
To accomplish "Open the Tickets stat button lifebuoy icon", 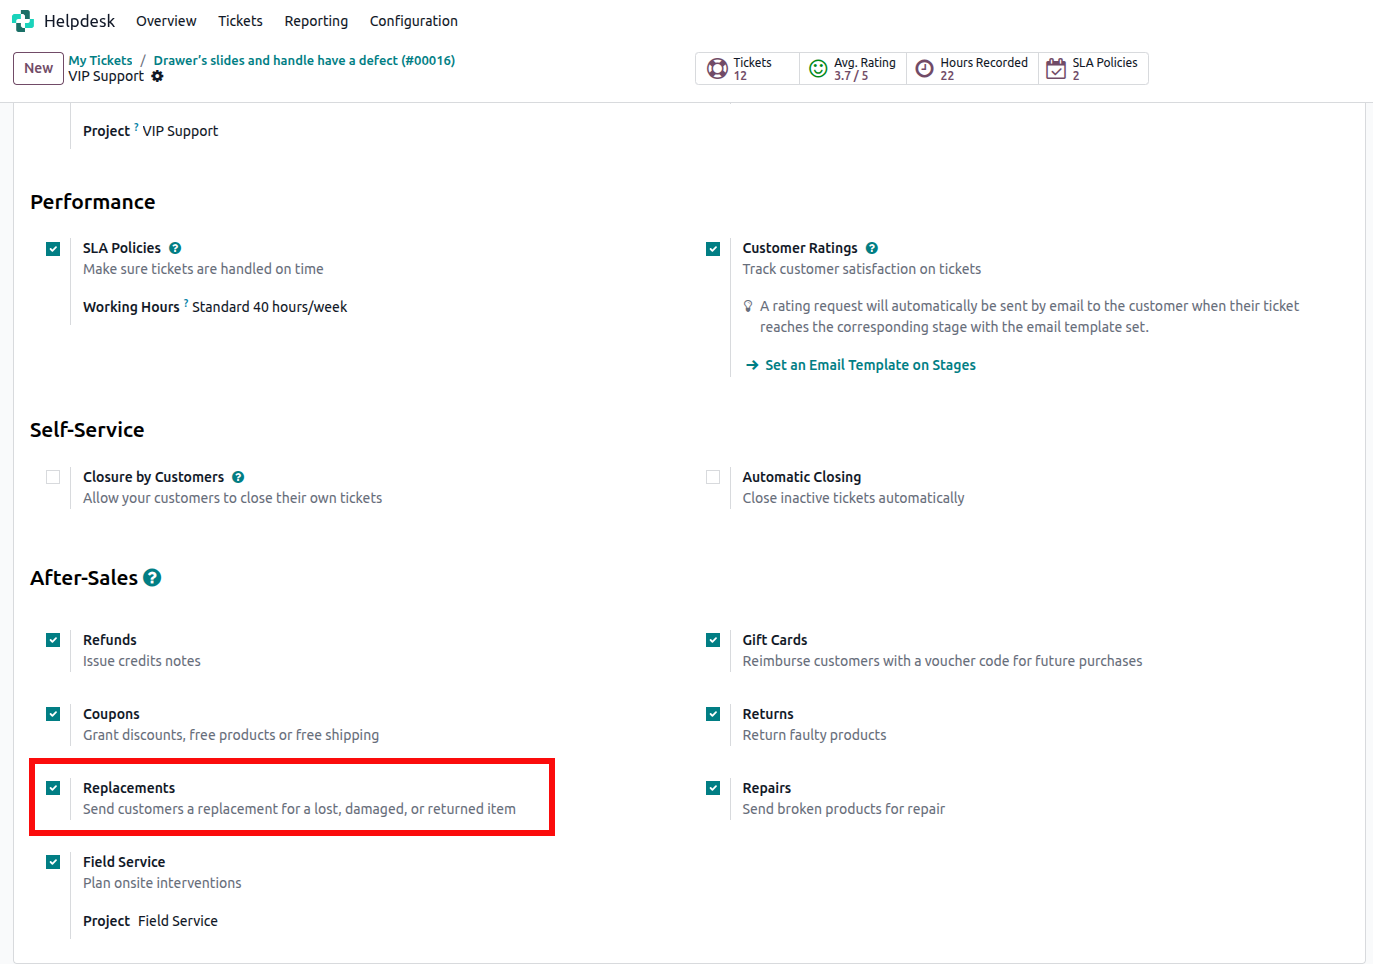I will pyautogui.click(x=718, y=68).
